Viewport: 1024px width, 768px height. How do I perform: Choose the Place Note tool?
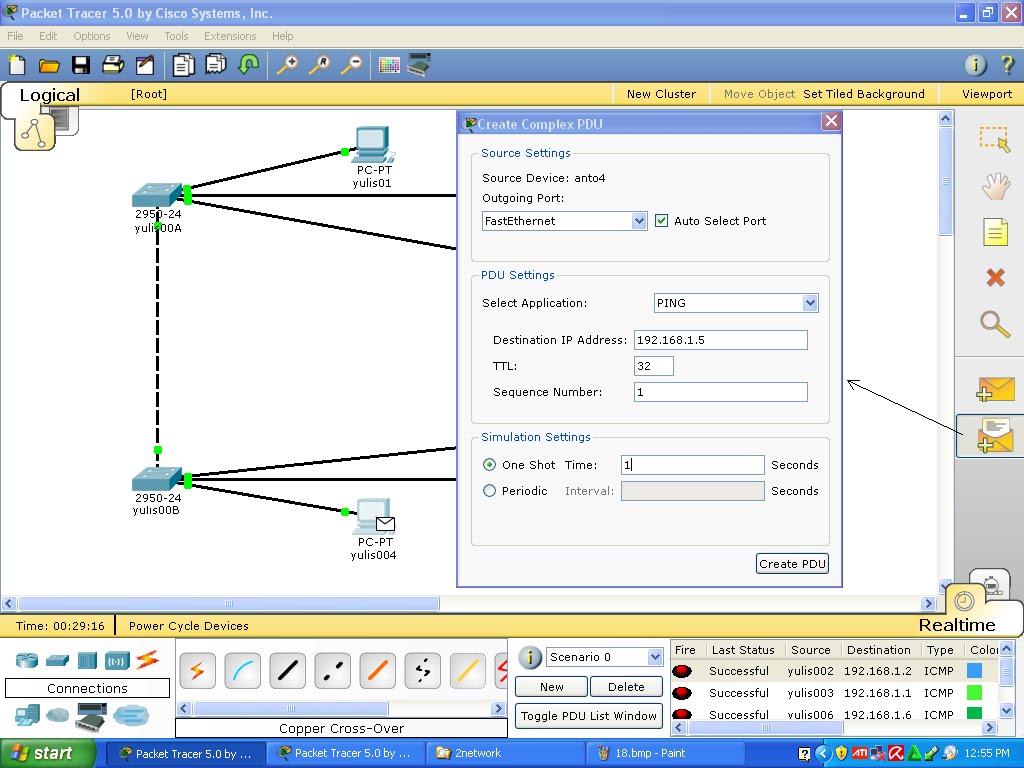click(x=995, y=232)
